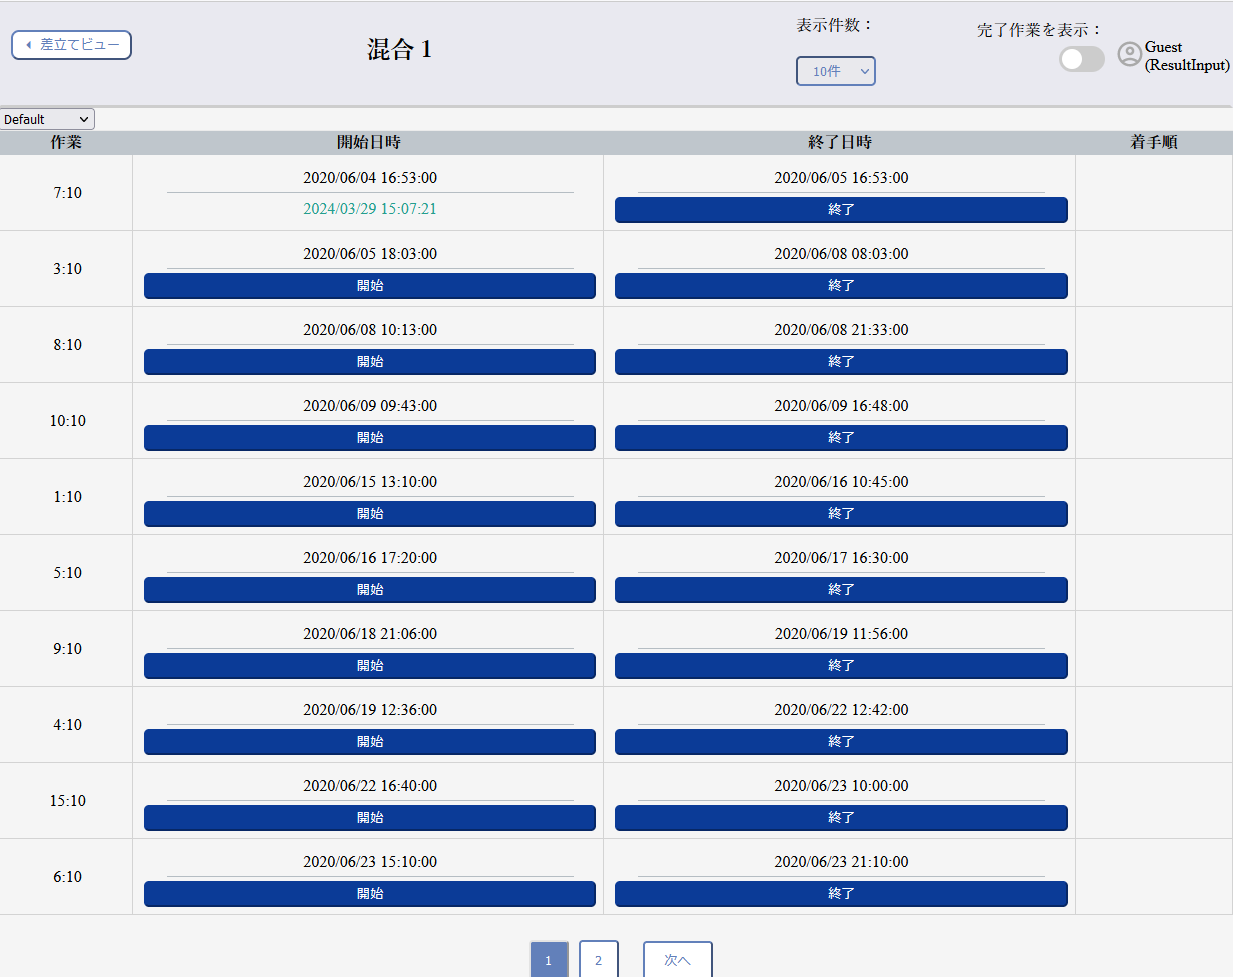Viewport: 1233px width, 977px height.
Task: Click the 着手順 column header
Action: [x=1152, y=142]
